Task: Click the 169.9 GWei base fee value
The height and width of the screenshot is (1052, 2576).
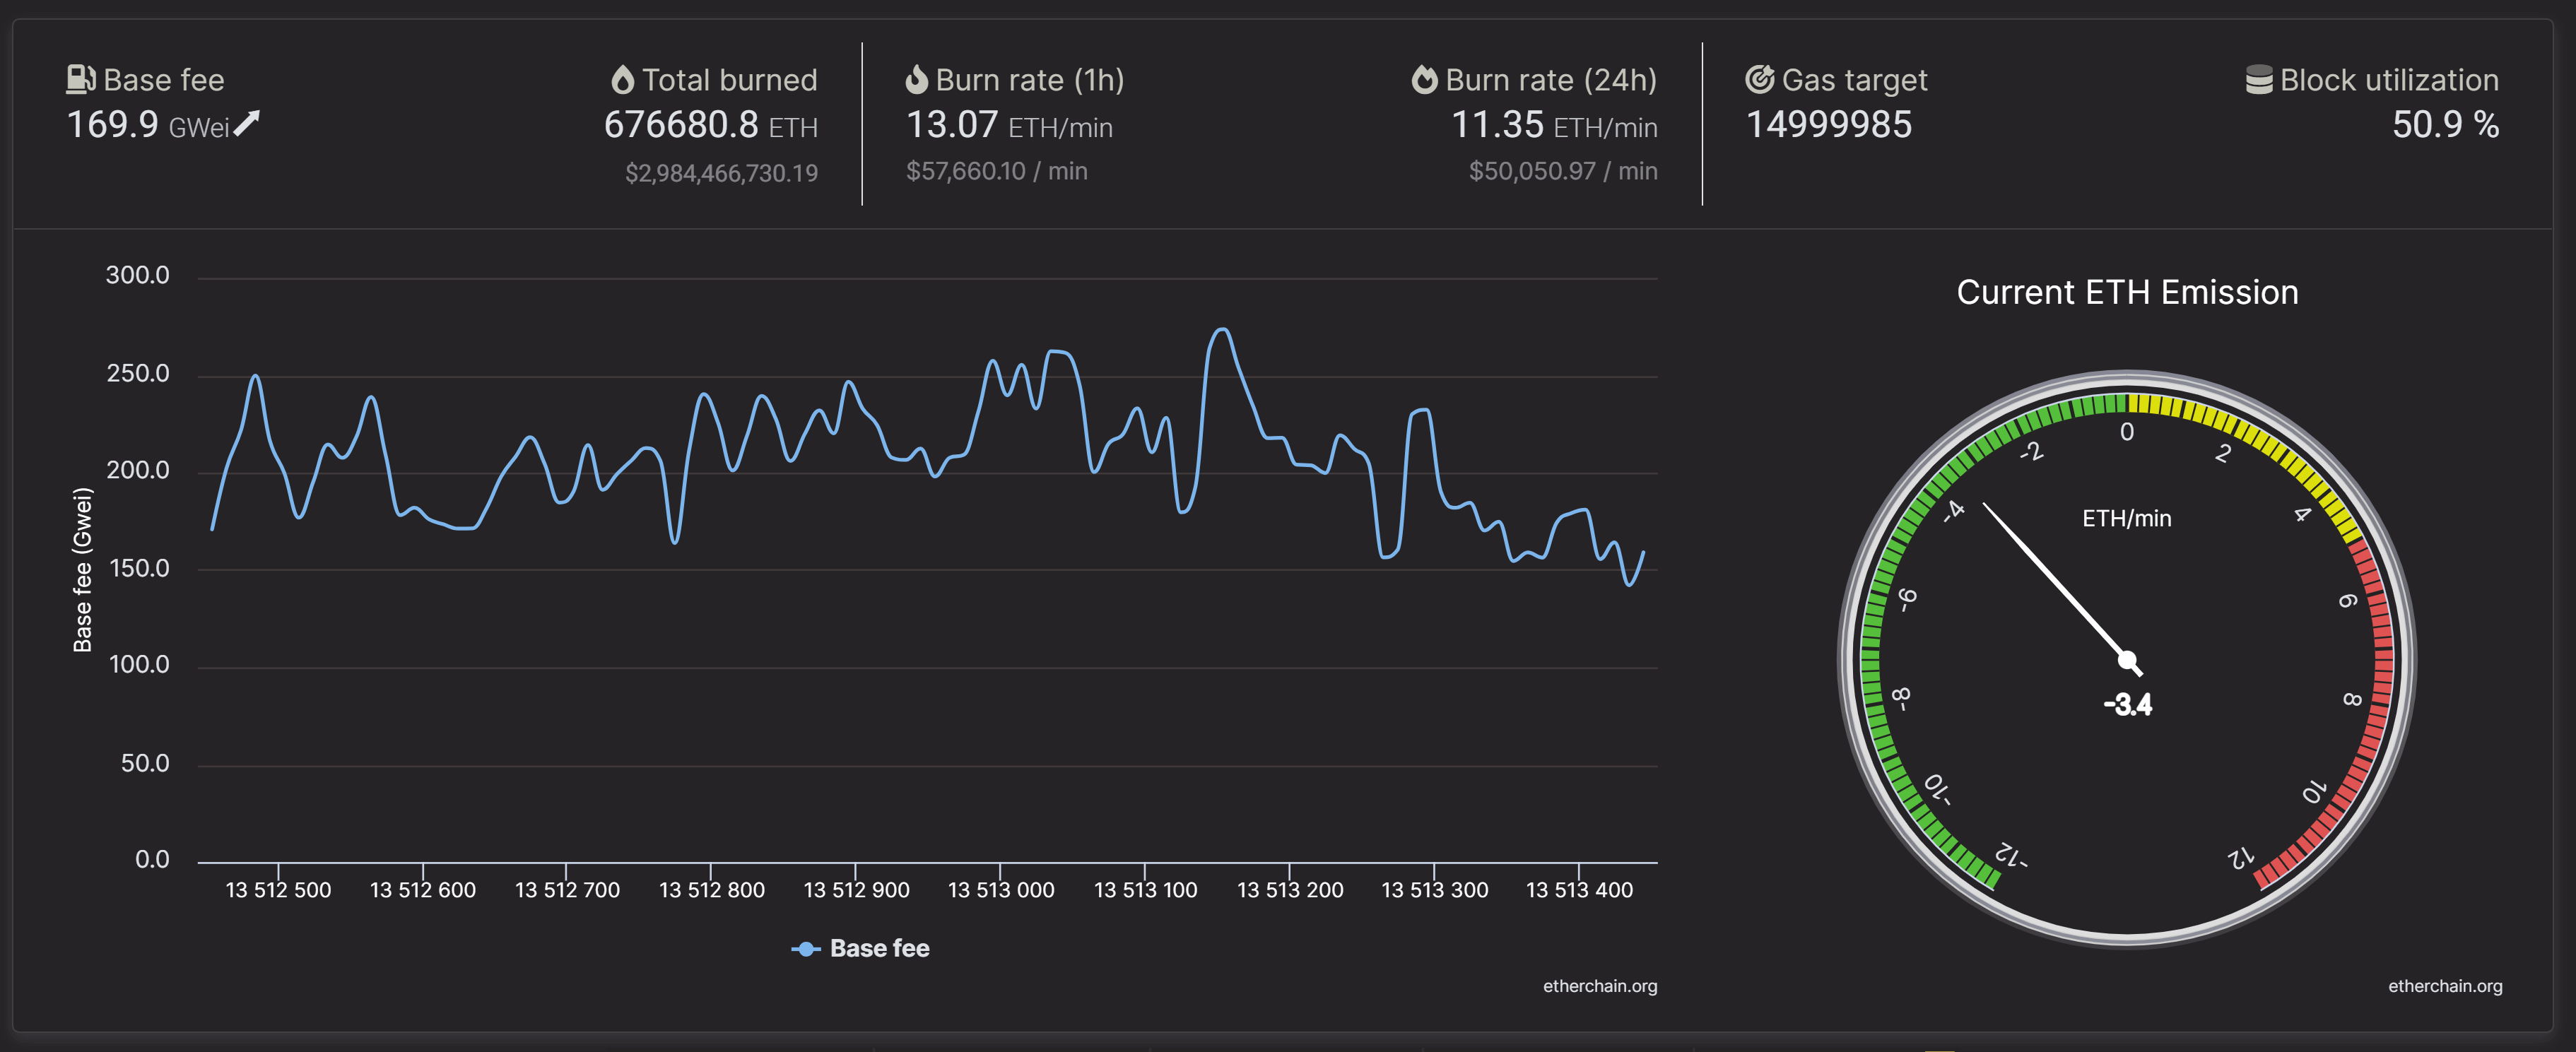Action: [148, 125]
